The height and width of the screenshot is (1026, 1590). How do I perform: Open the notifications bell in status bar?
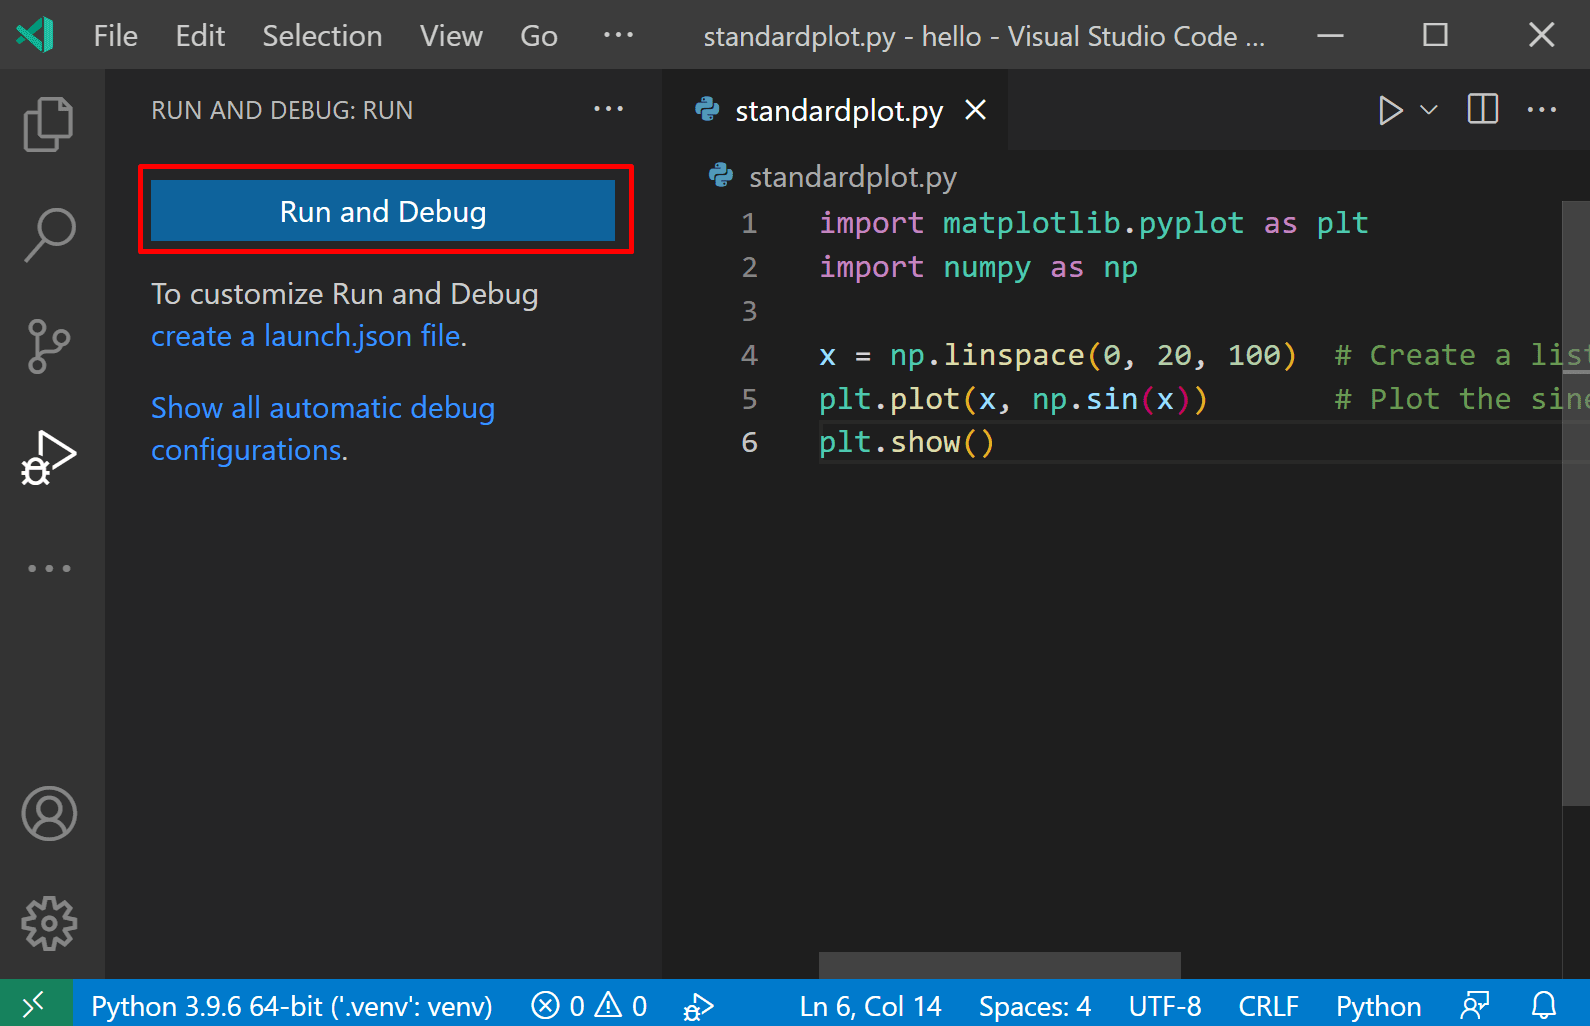1544,1005
